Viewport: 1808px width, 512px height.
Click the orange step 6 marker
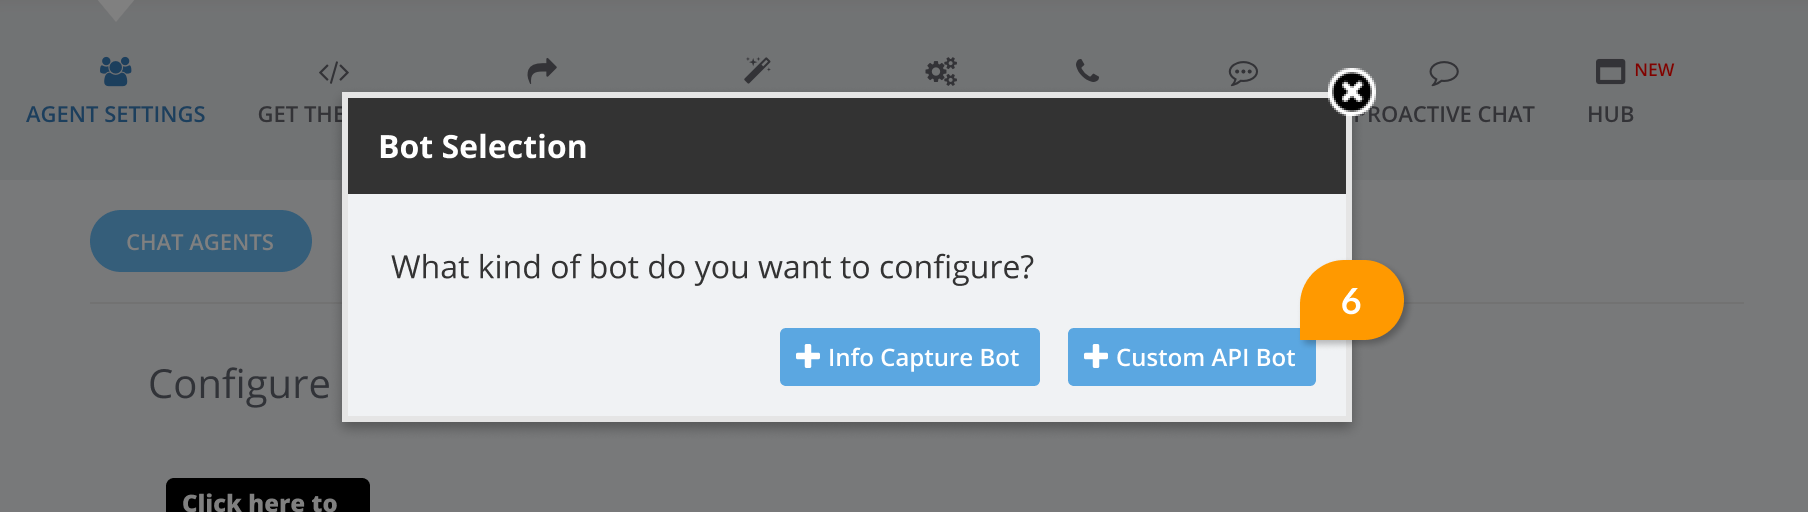coord(1352,300)
